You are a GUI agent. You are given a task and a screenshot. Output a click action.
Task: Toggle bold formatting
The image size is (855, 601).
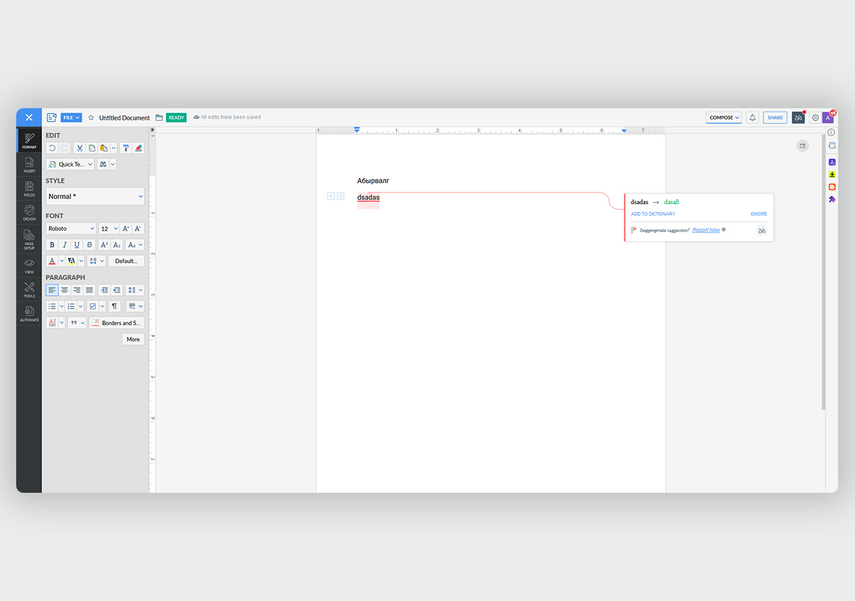point(52,245)
